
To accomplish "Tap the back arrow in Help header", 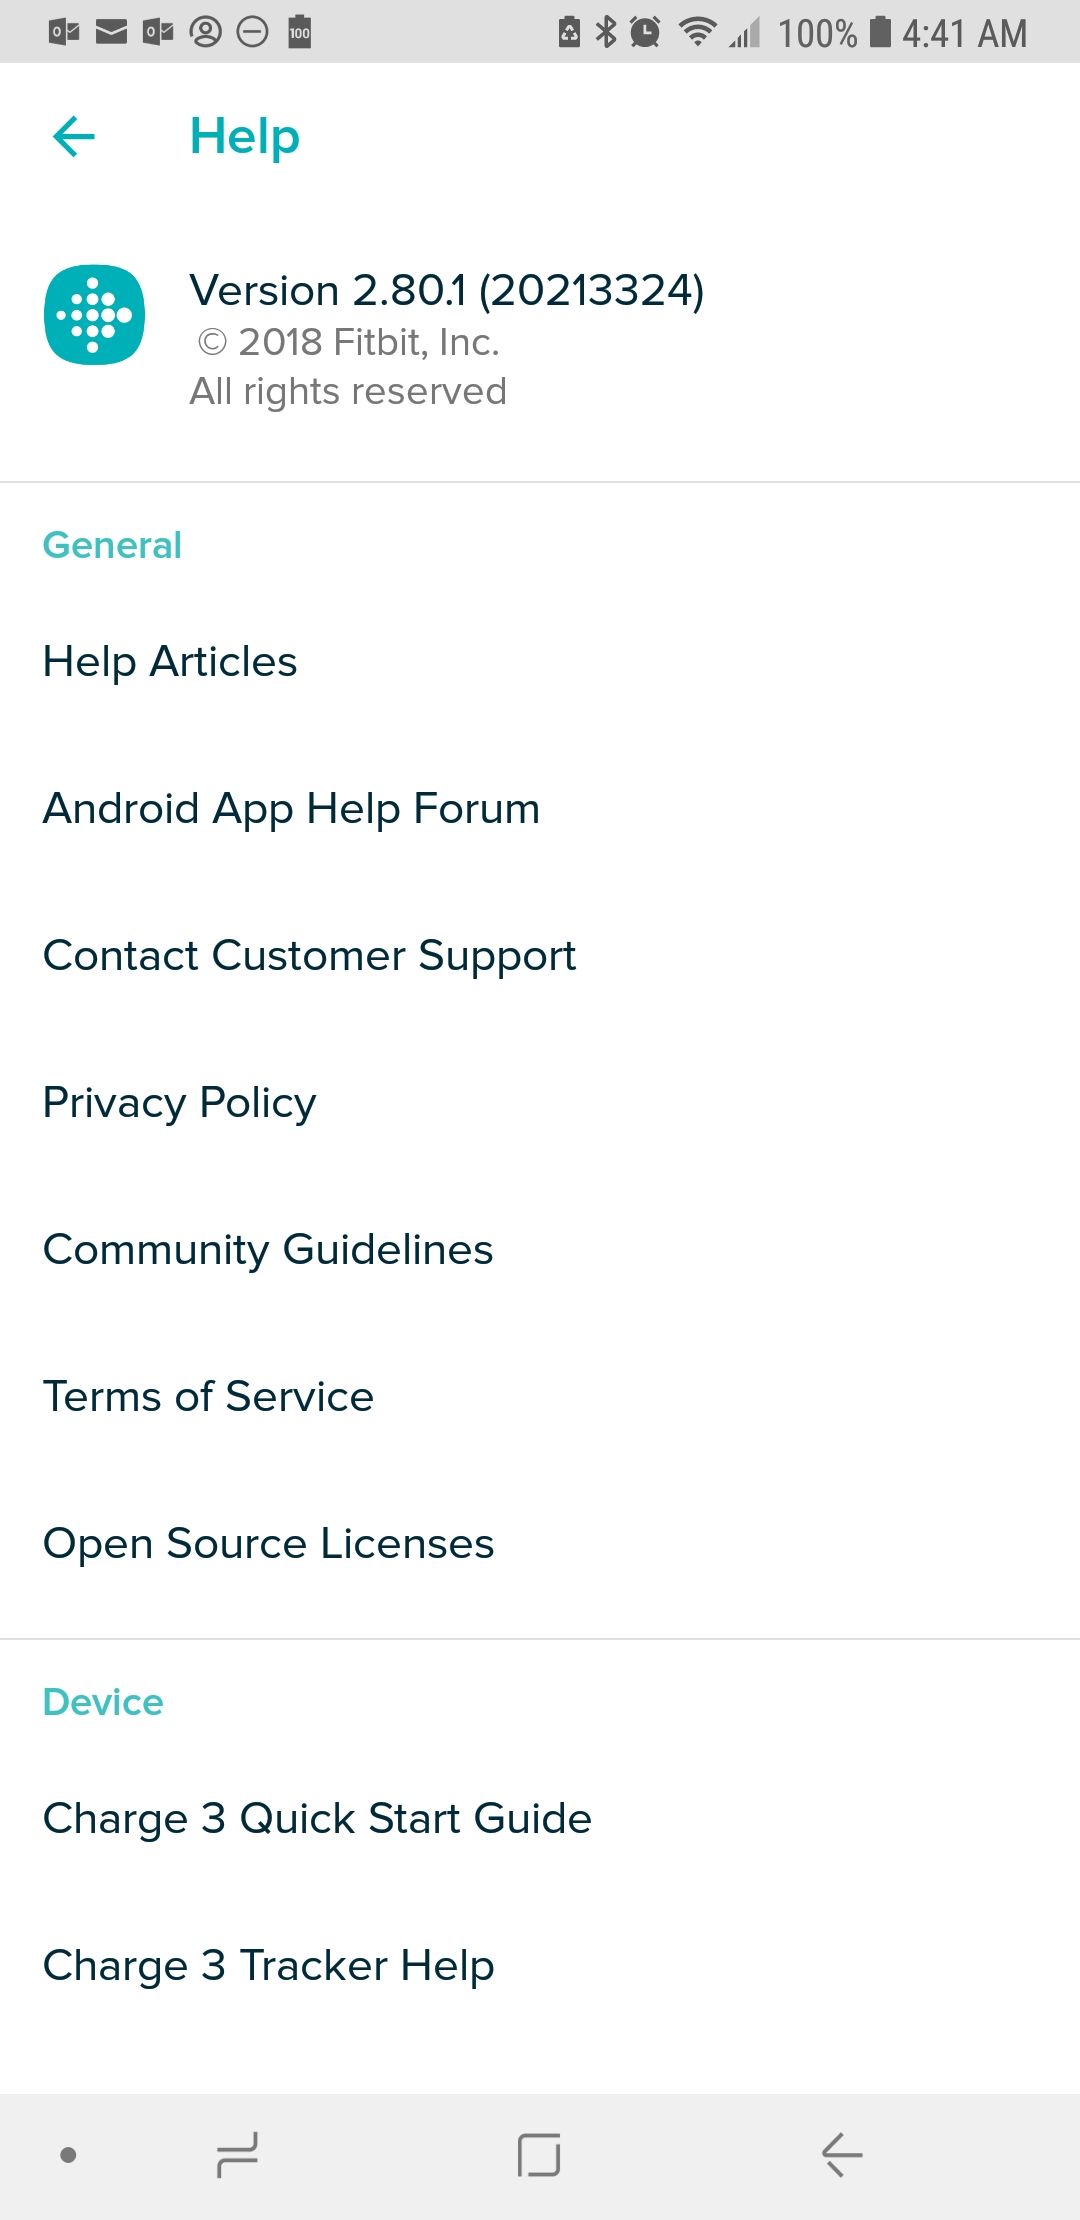I will click(74, 136).
